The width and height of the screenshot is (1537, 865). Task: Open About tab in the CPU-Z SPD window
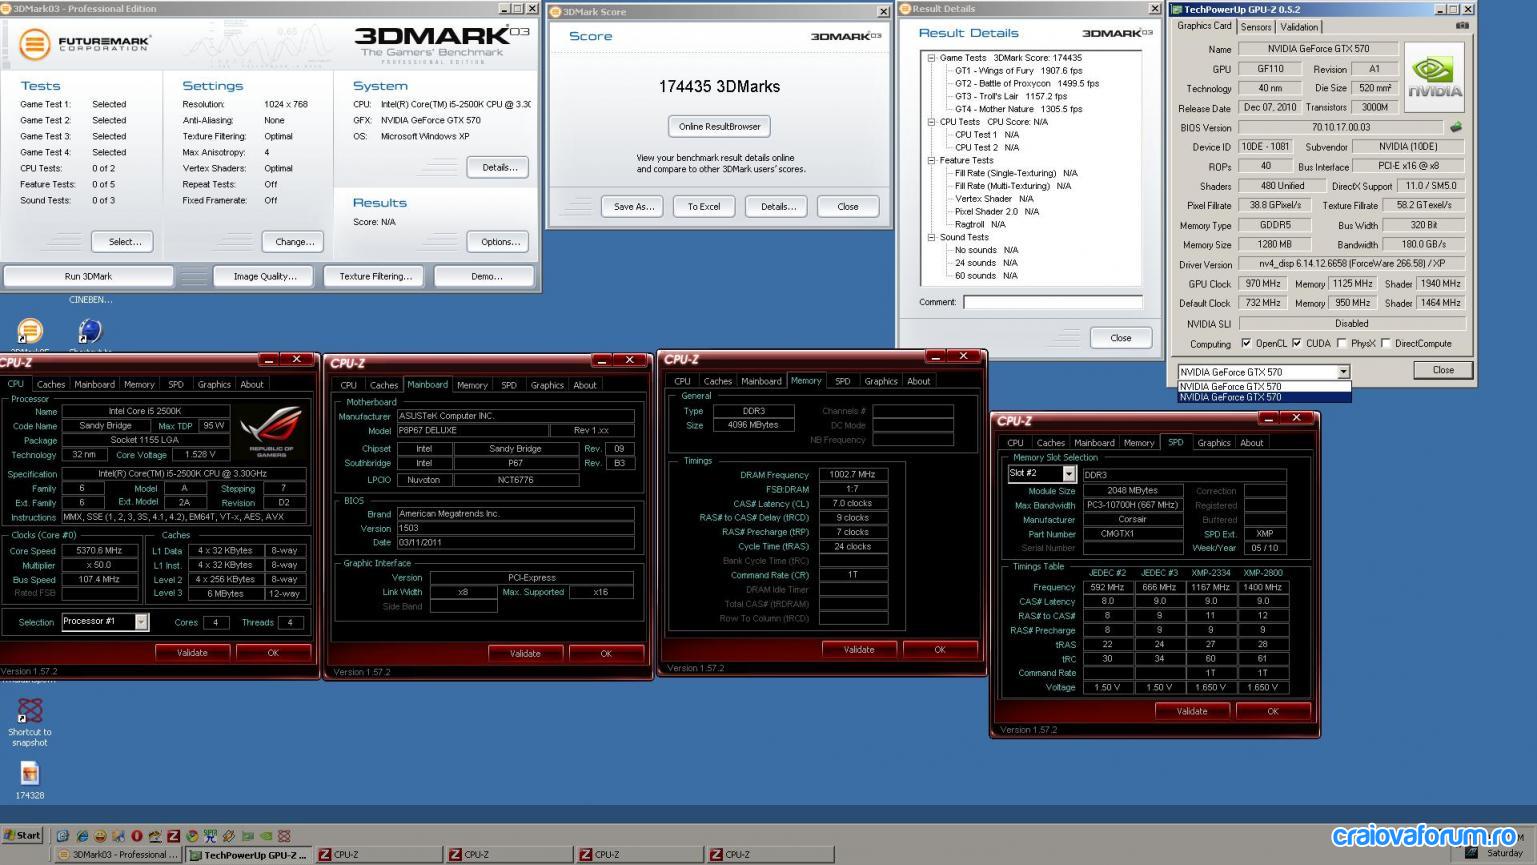point(1252,443)
